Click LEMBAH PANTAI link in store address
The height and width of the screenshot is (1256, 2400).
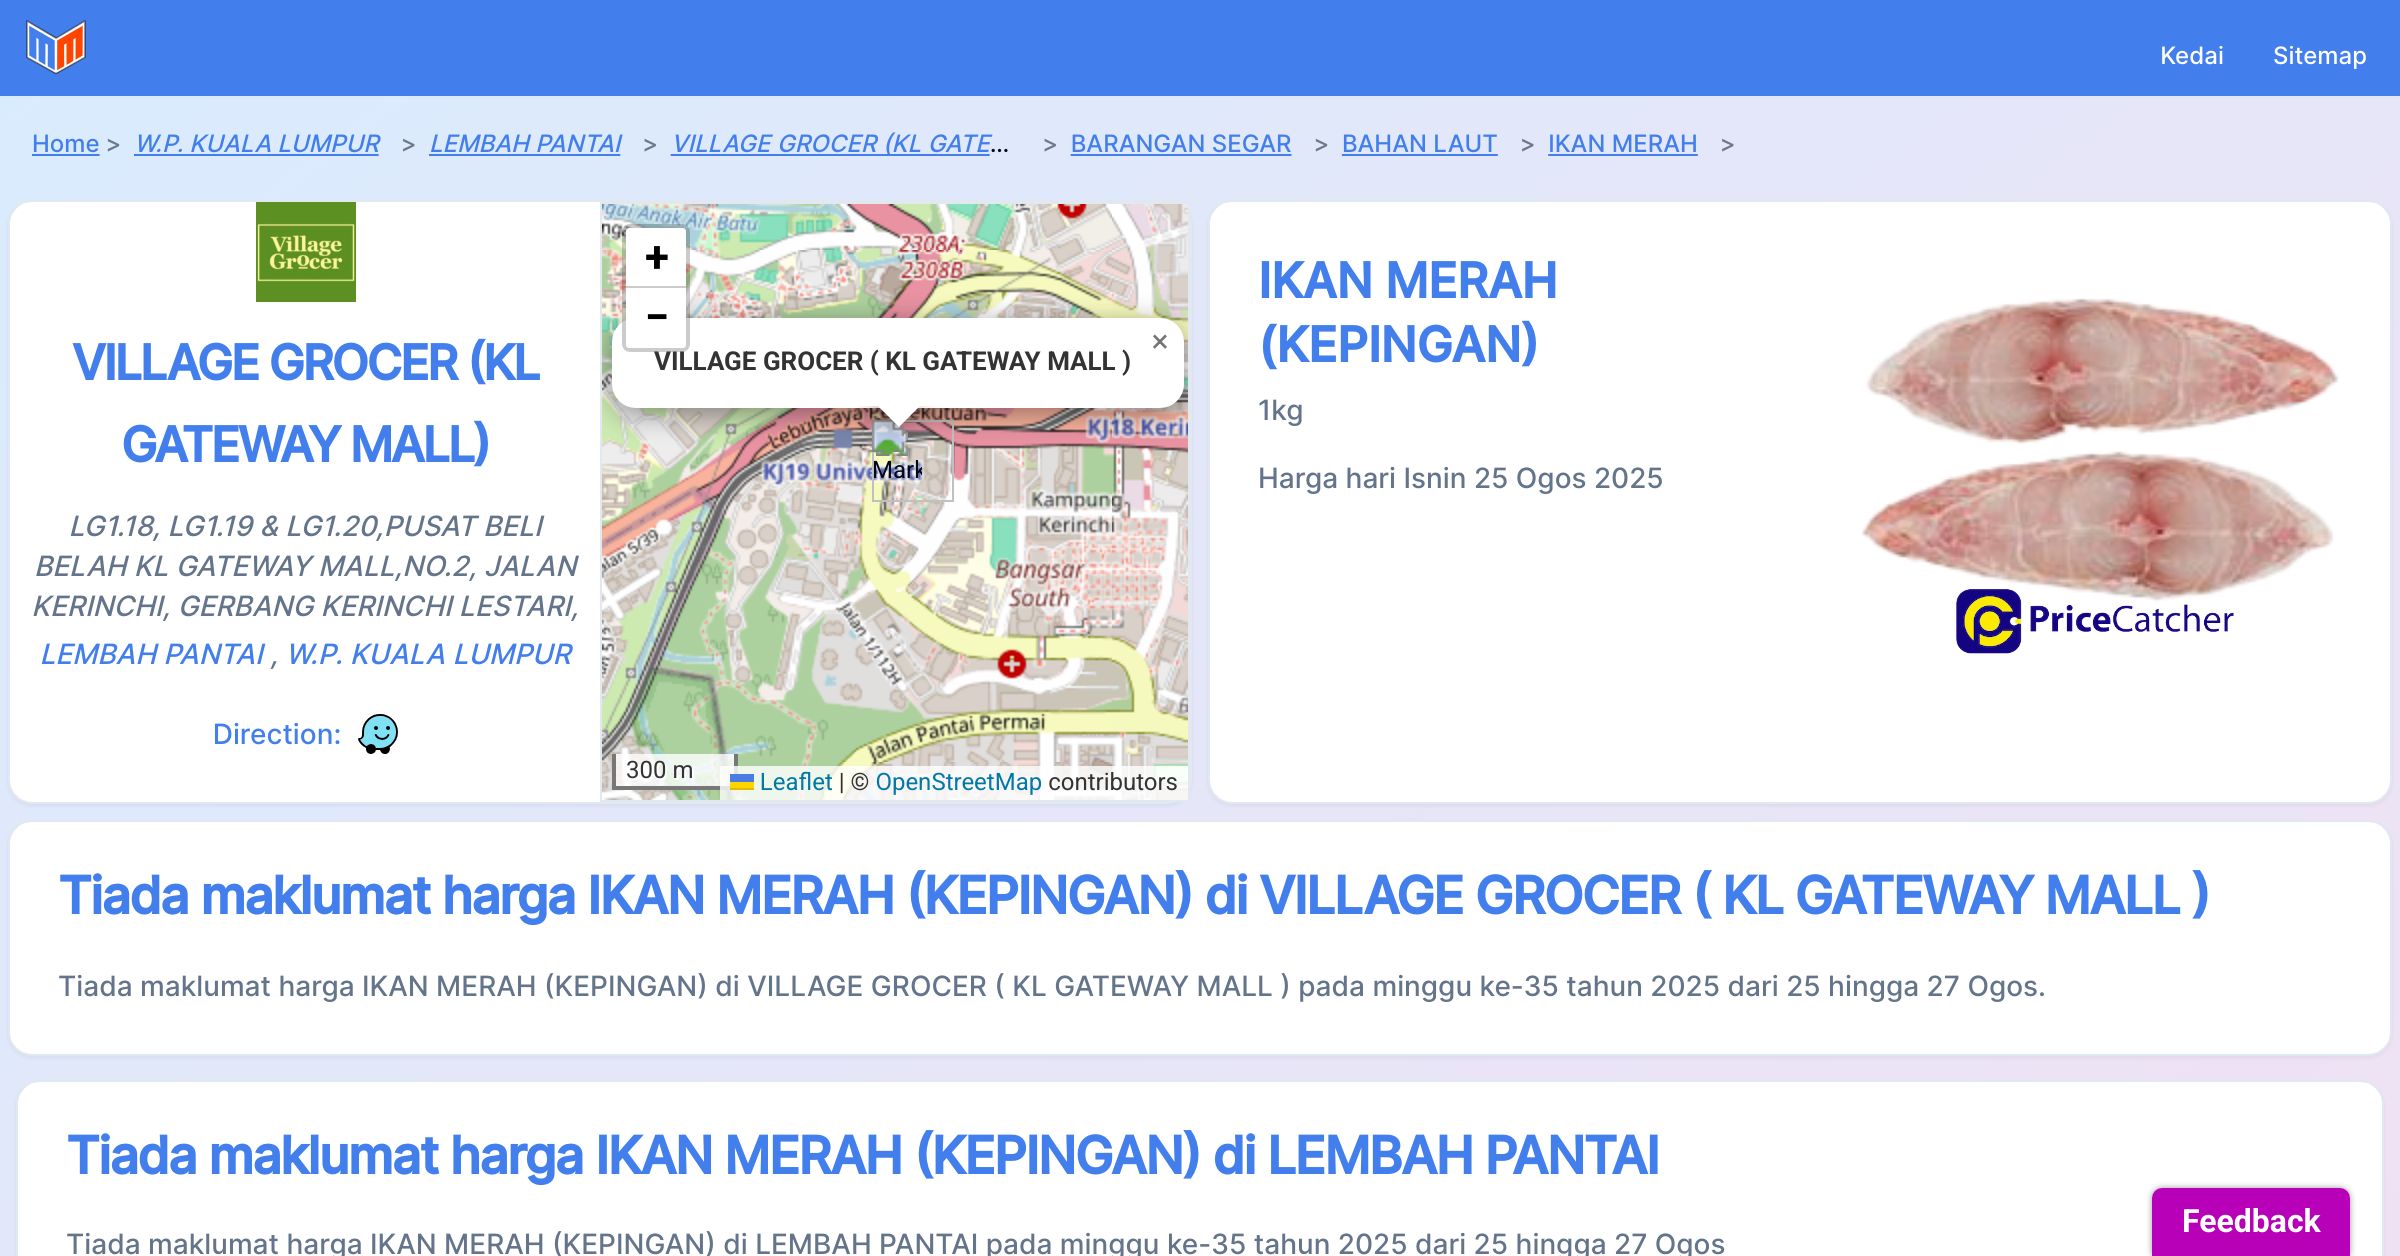[152, 654]
